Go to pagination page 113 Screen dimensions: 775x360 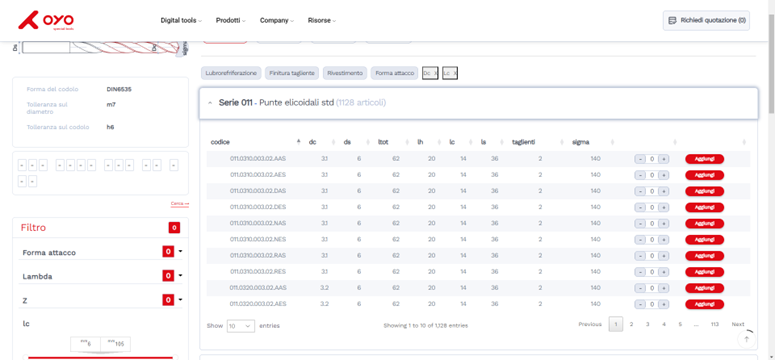point(714,324)
